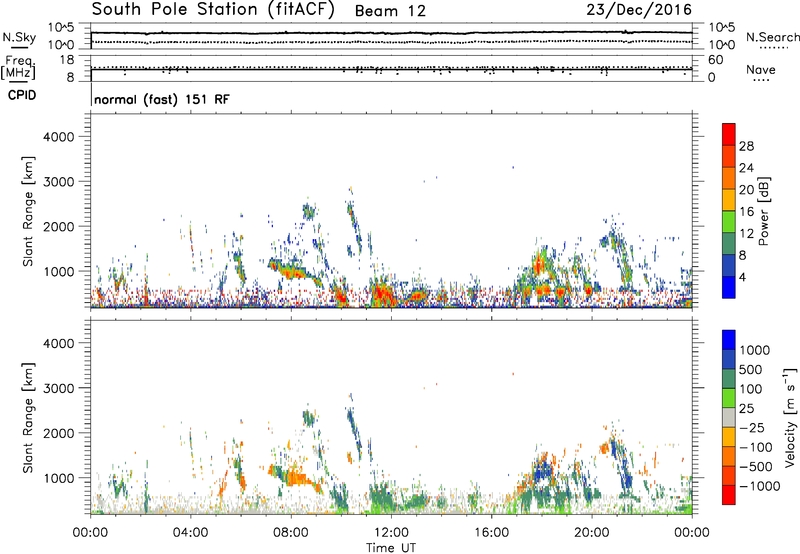Click the 'N.Search' legend label
The height and width of the screenshot is (554, 800).
pos(772,37)
